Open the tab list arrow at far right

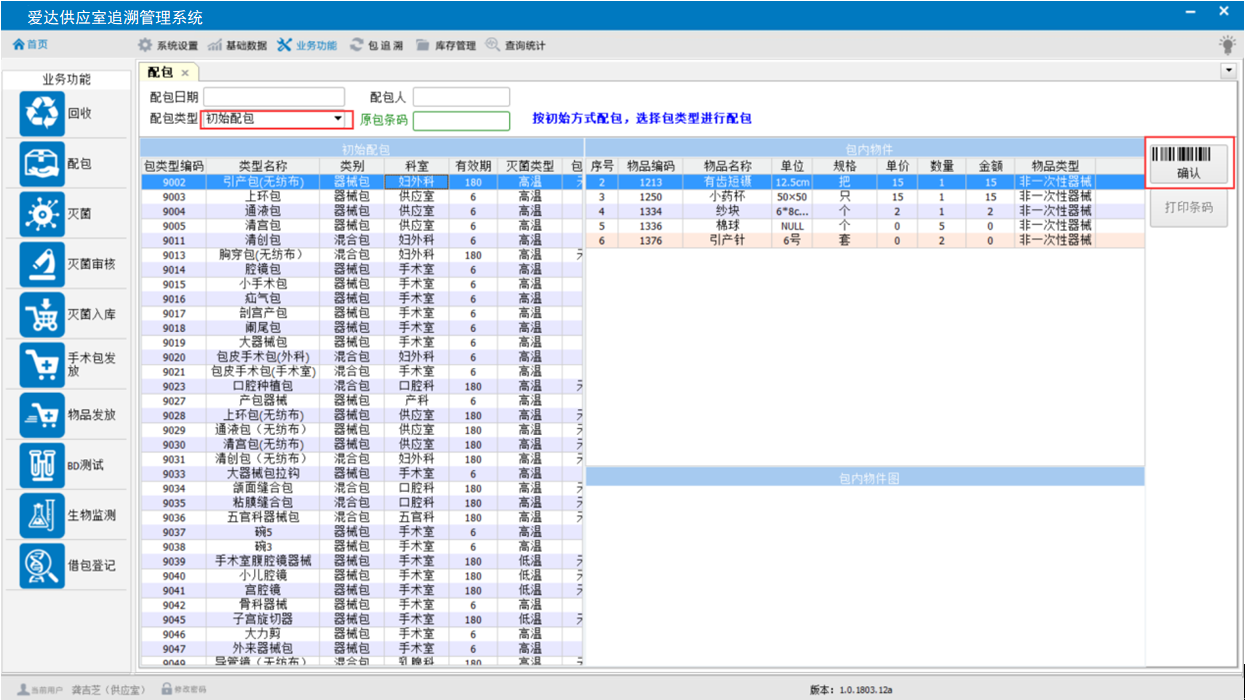click(x=1227, y=71)
